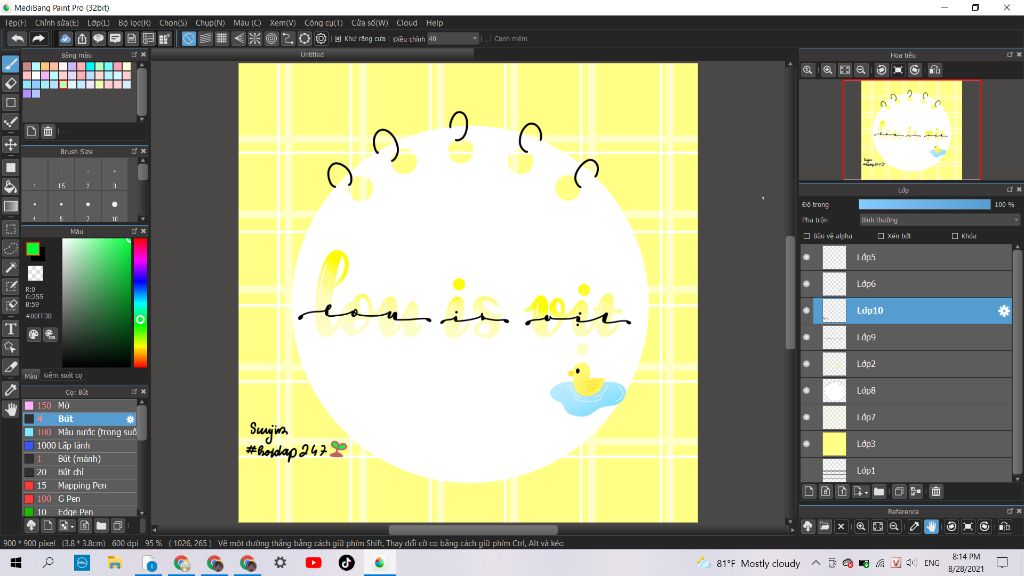Adjust the Độ trong opacity slider

coord(924,204)
